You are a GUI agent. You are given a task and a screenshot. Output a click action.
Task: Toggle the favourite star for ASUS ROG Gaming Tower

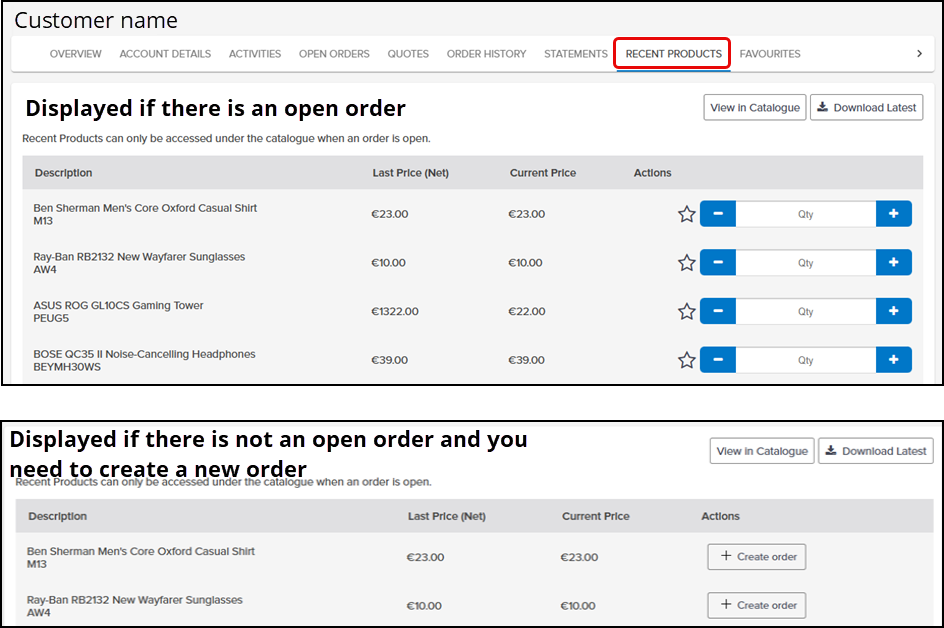click(x=687, y=311)
